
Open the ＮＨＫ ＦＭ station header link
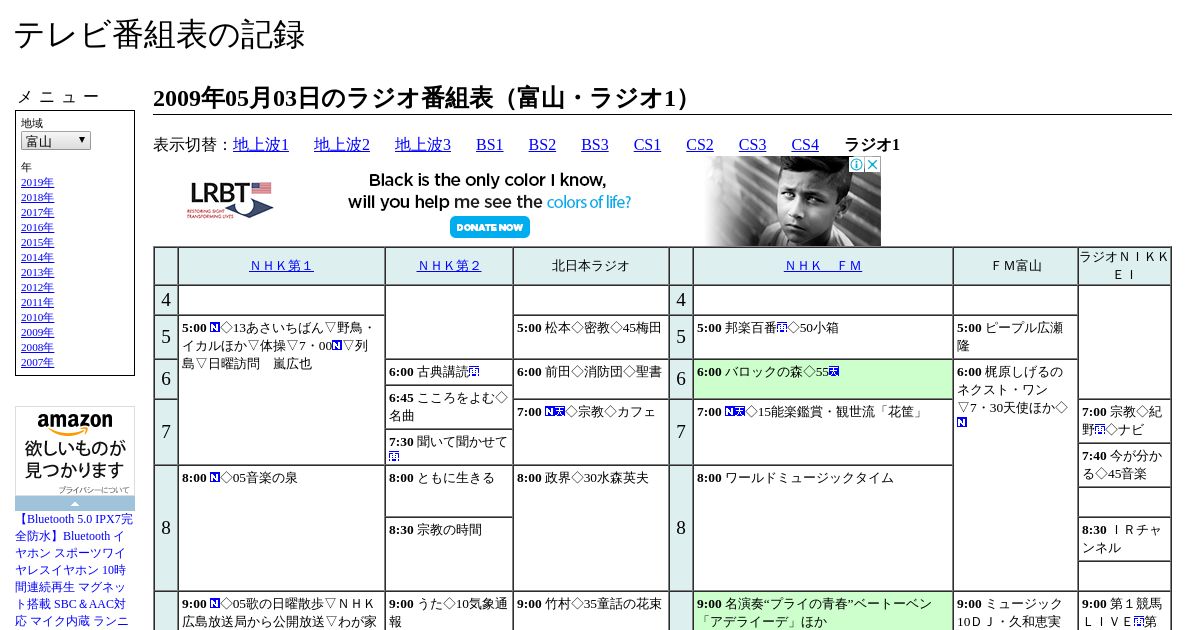pyautogui.click(x=823, y=266)
